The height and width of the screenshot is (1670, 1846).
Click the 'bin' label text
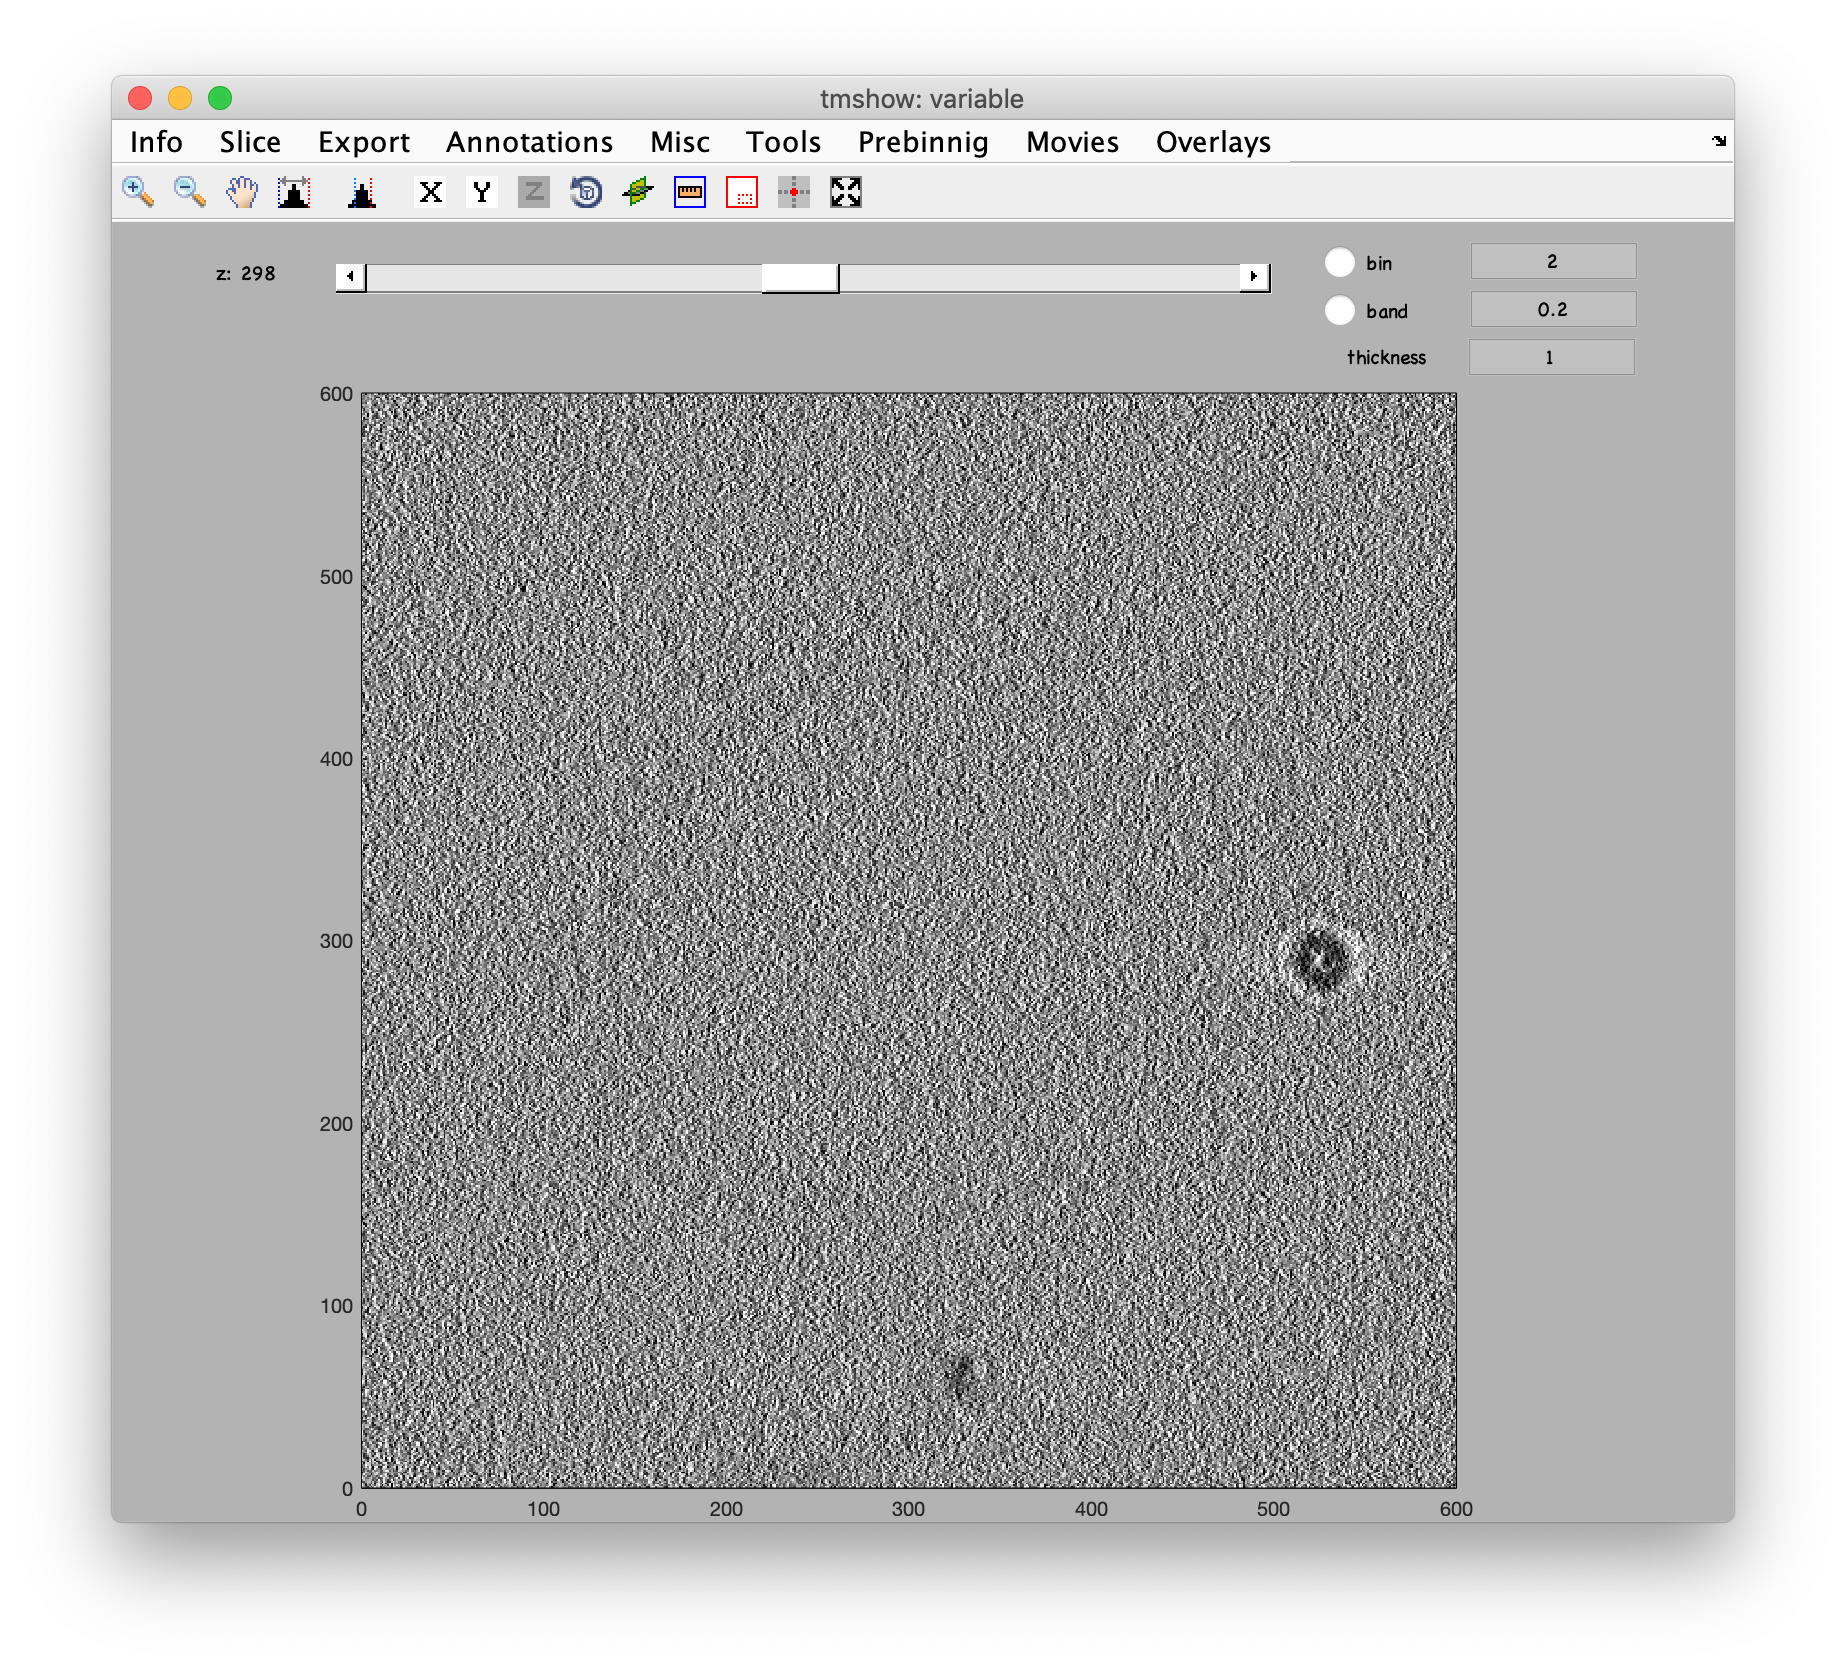pos(1379,263)
